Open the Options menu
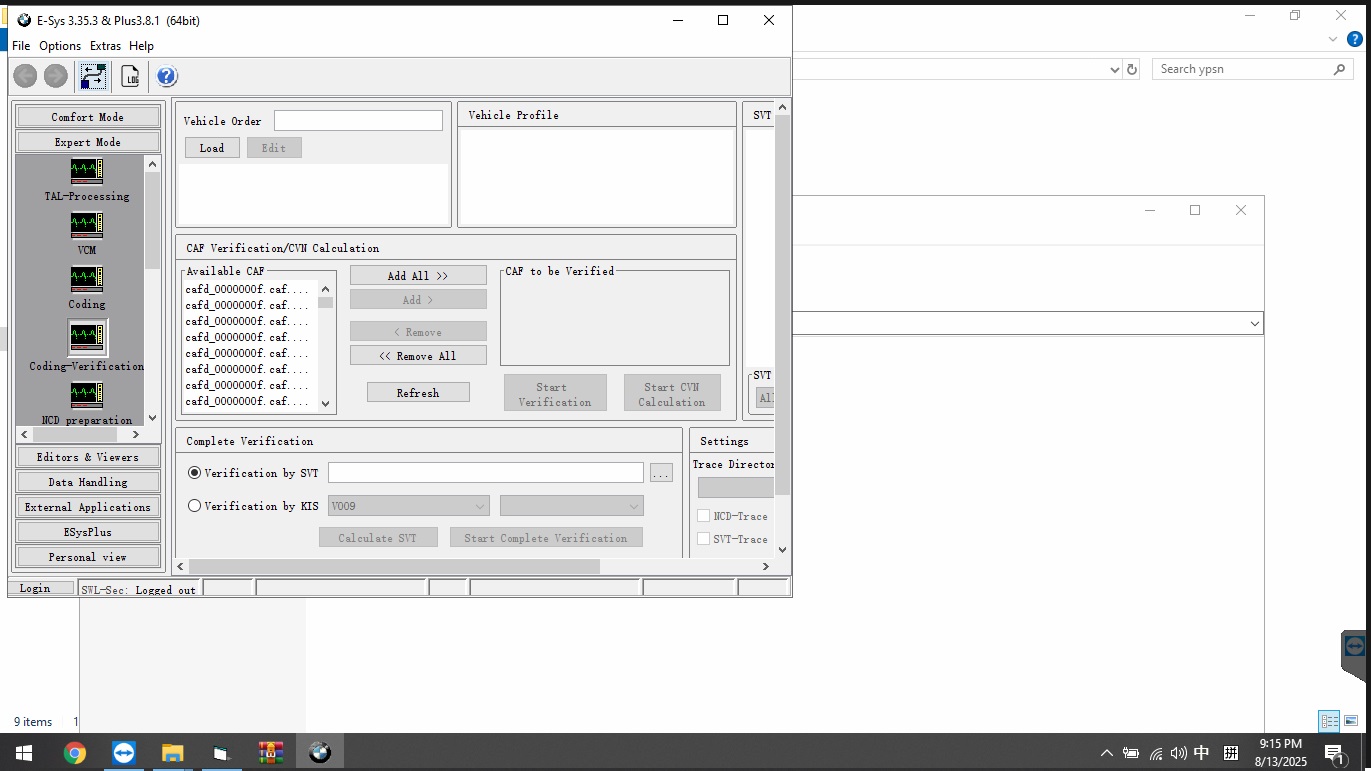The image size is (1371, 771). [x=60, y=46]
